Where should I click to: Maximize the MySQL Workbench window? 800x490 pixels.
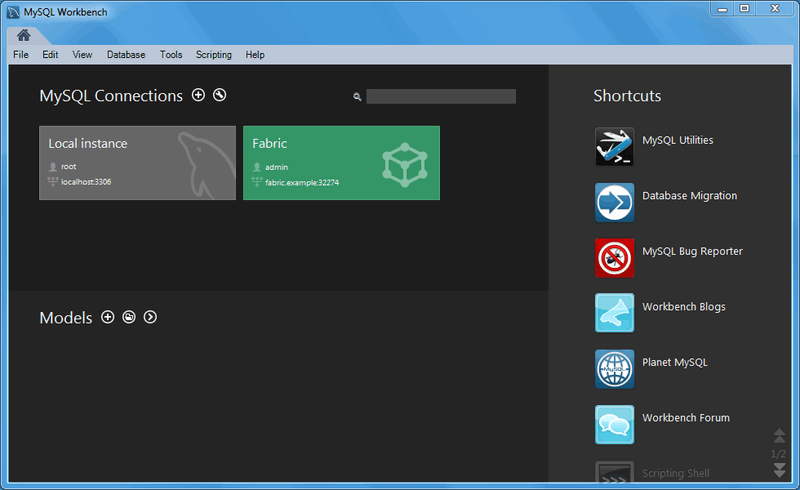pyautogui.click(x=745, y=9)
